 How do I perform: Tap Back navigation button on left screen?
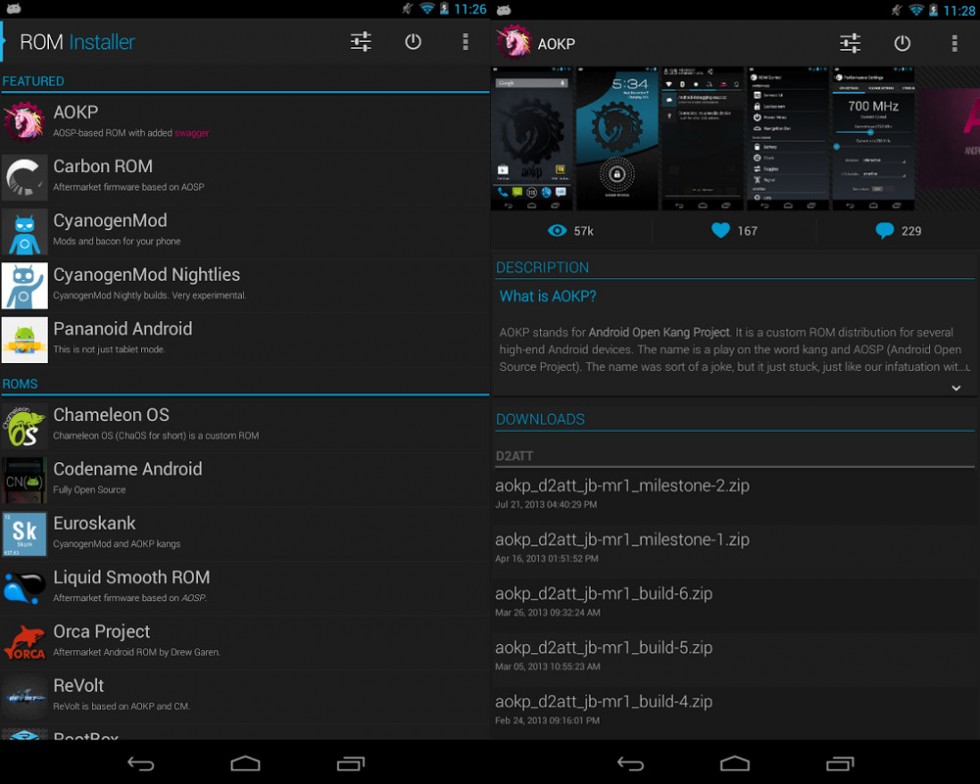click(141, 763)
